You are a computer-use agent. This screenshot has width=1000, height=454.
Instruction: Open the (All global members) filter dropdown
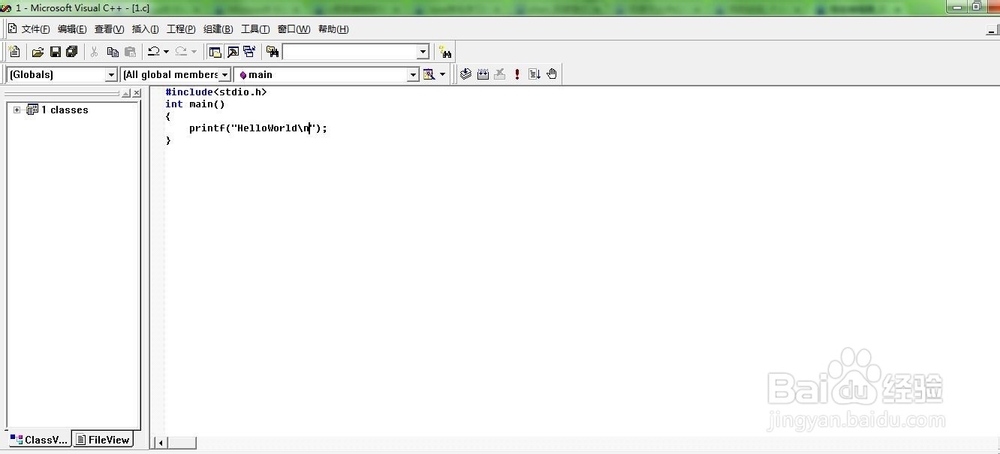(224, 75)
